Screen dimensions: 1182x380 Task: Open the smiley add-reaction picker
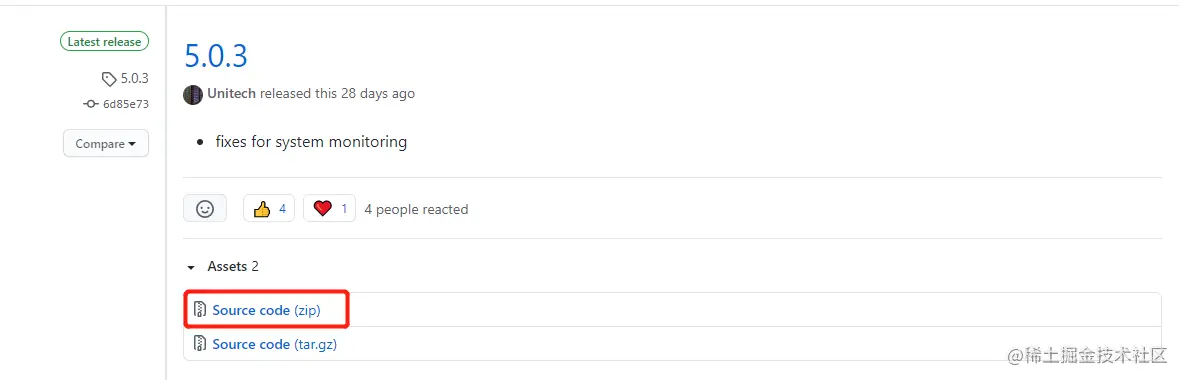pyautogui.click(x=205, y=209)
